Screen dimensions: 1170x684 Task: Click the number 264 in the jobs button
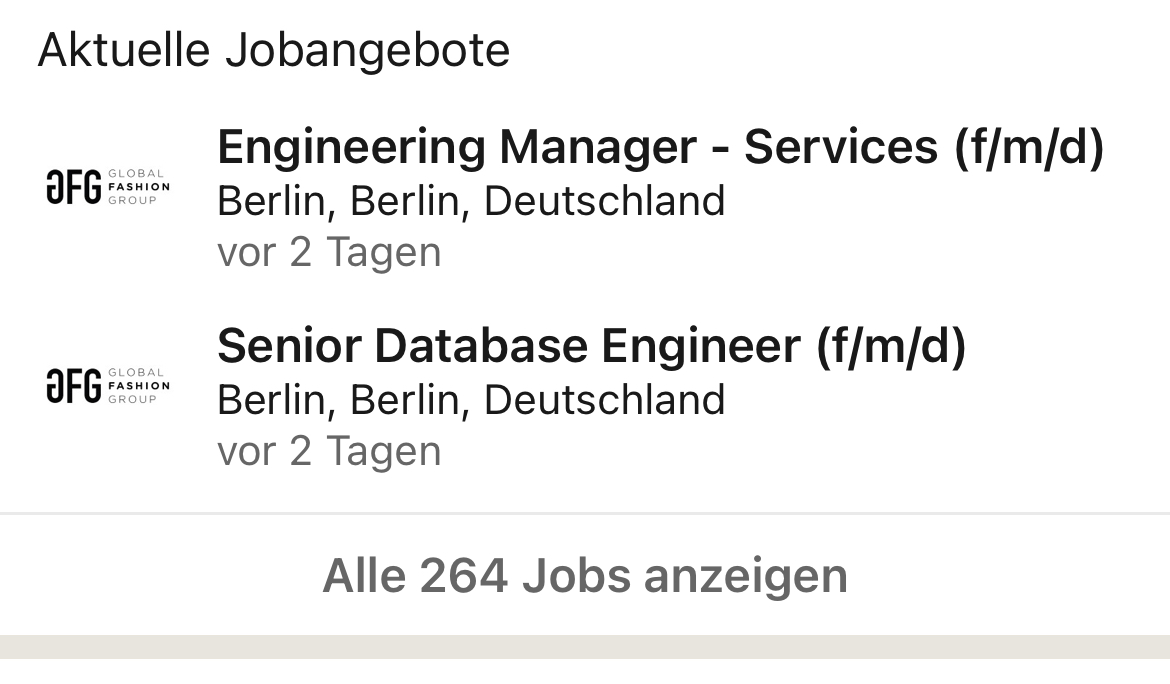[x=464, y=576]
